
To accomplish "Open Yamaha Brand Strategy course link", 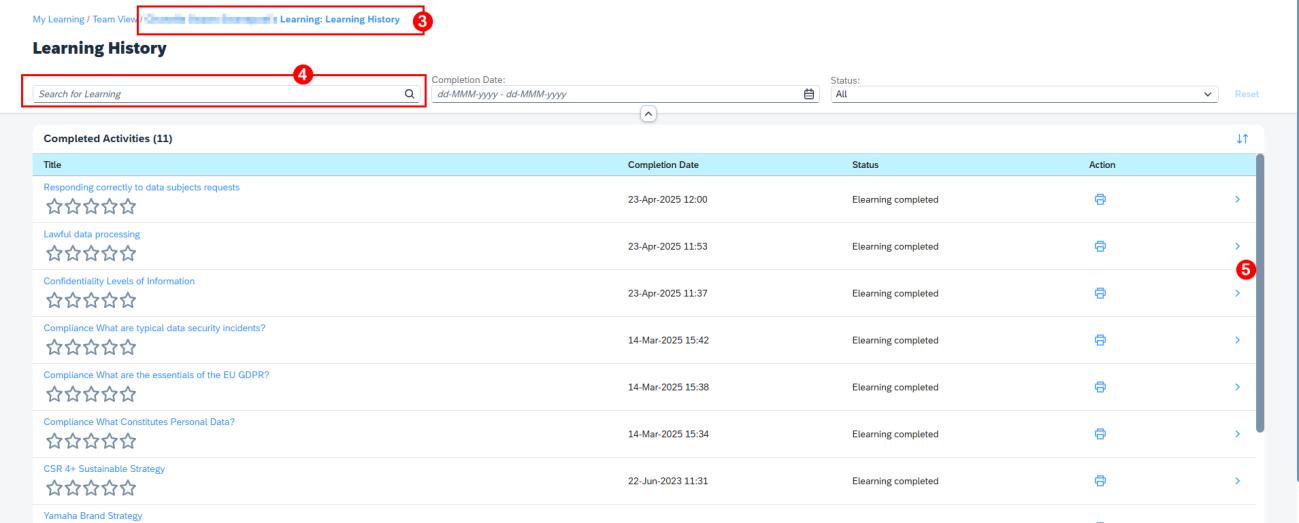I will click(93, 516).
